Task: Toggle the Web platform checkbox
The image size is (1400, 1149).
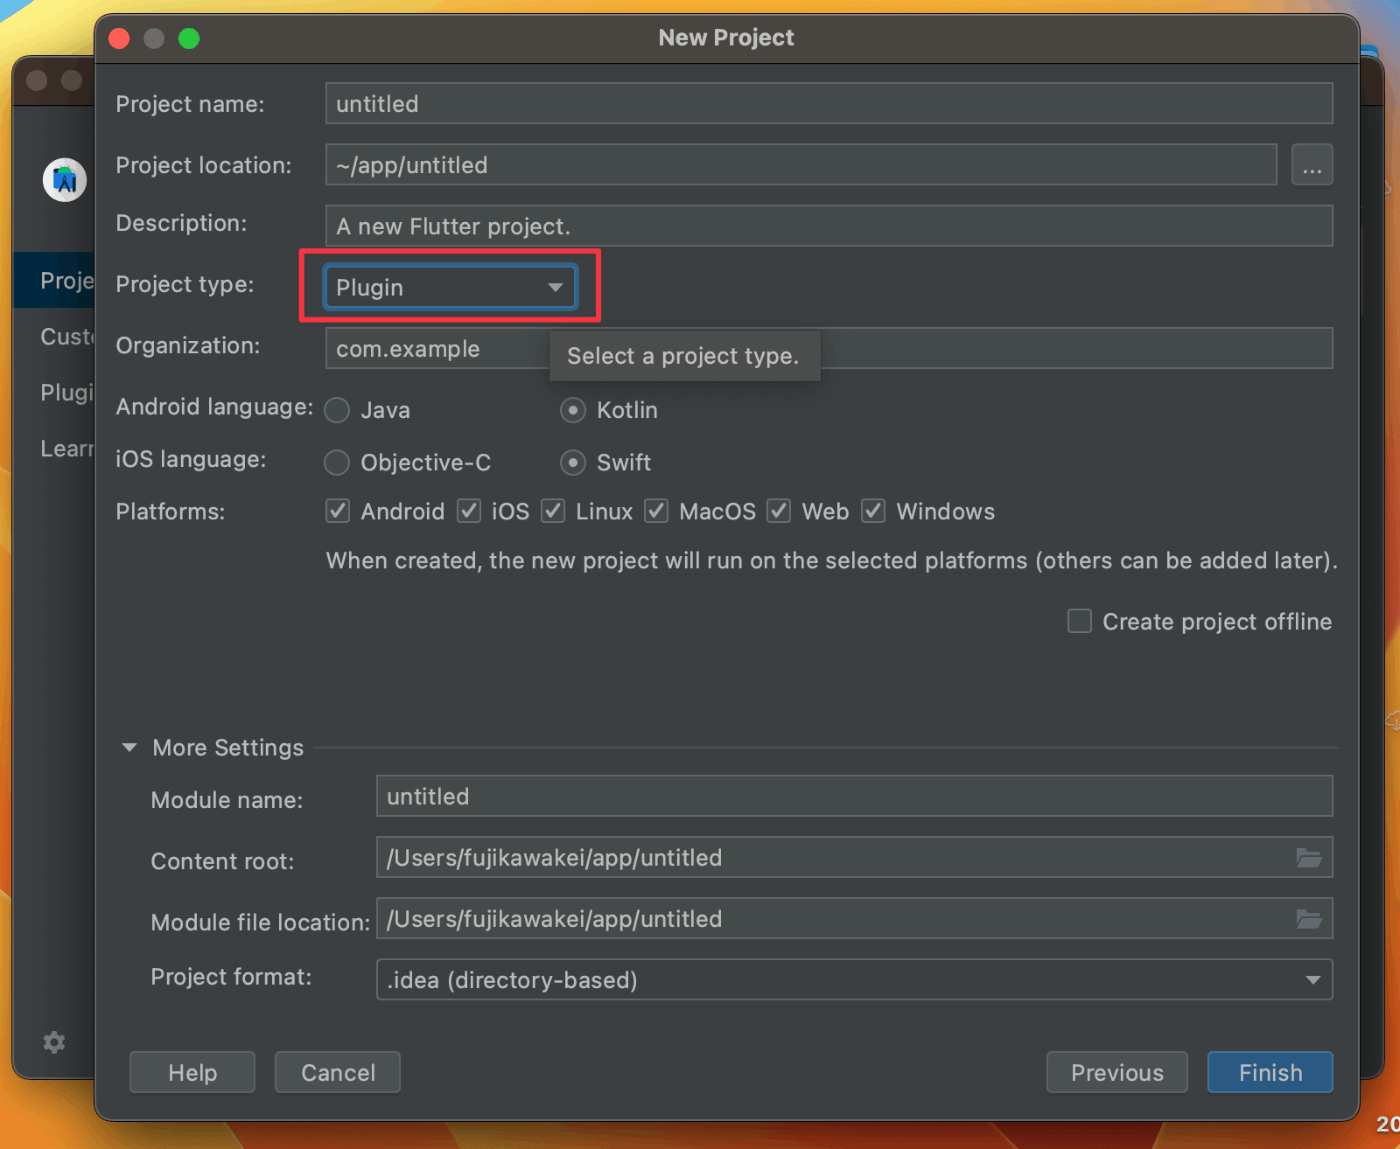Action: point(779,511)
